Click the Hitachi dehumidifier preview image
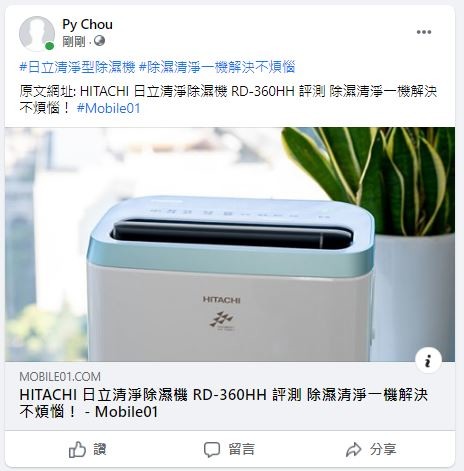Screen dimensions: 464x471 click(x=230, y=244)
